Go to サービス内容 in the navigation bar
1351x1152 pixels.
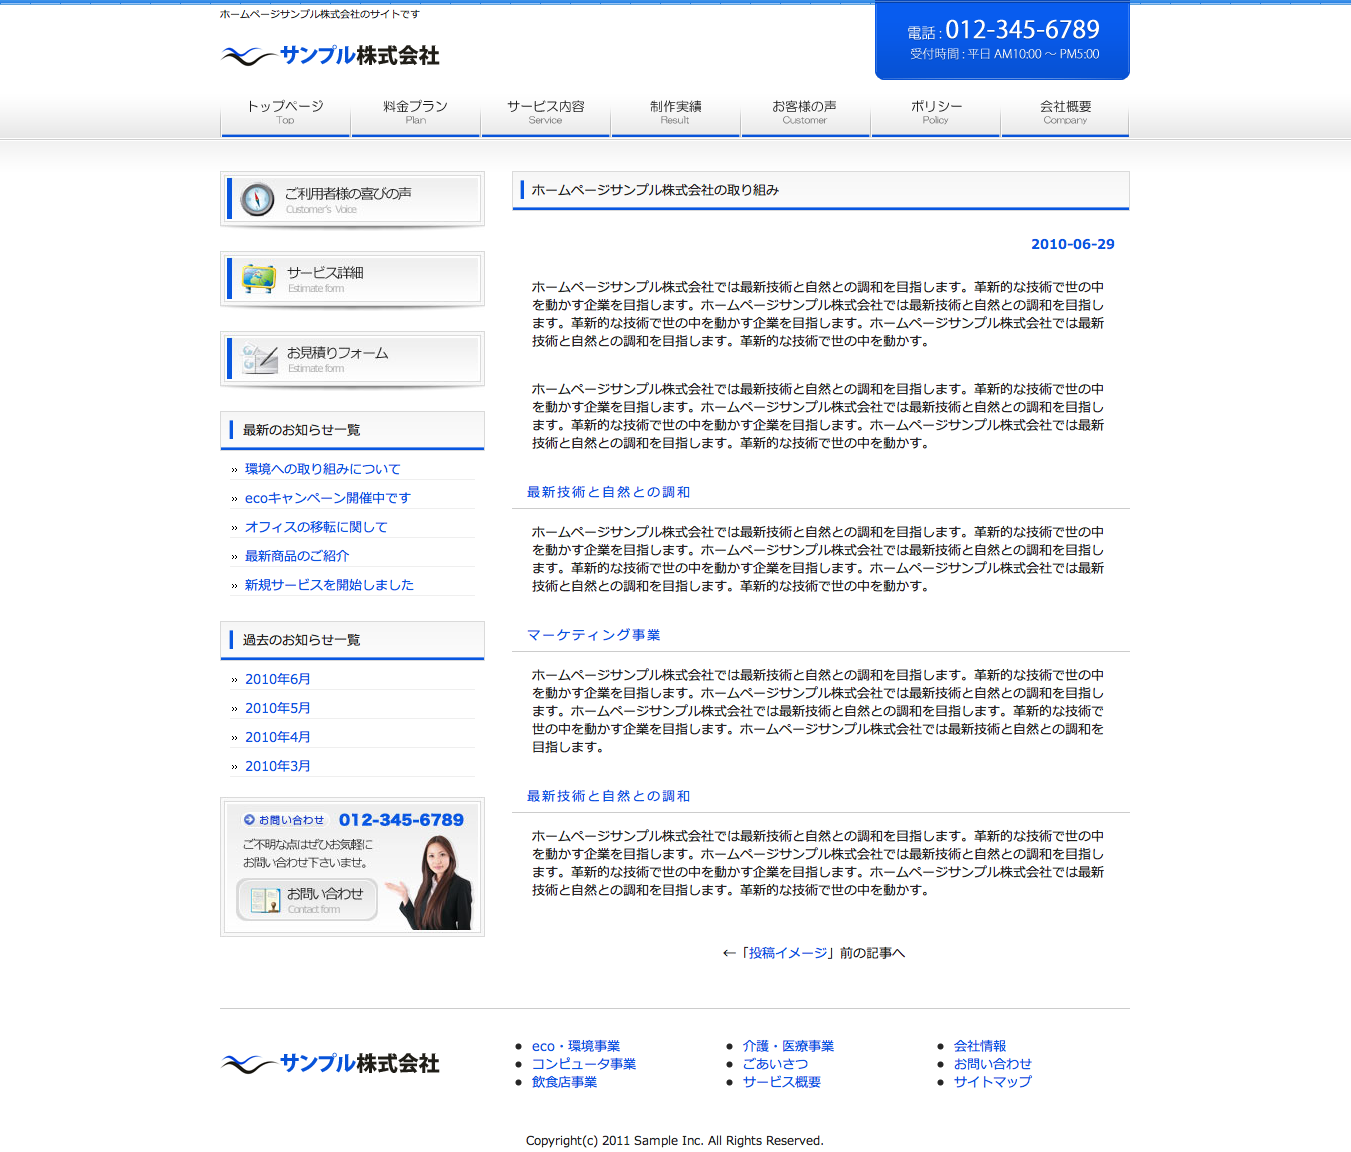[x=545, y=112]
